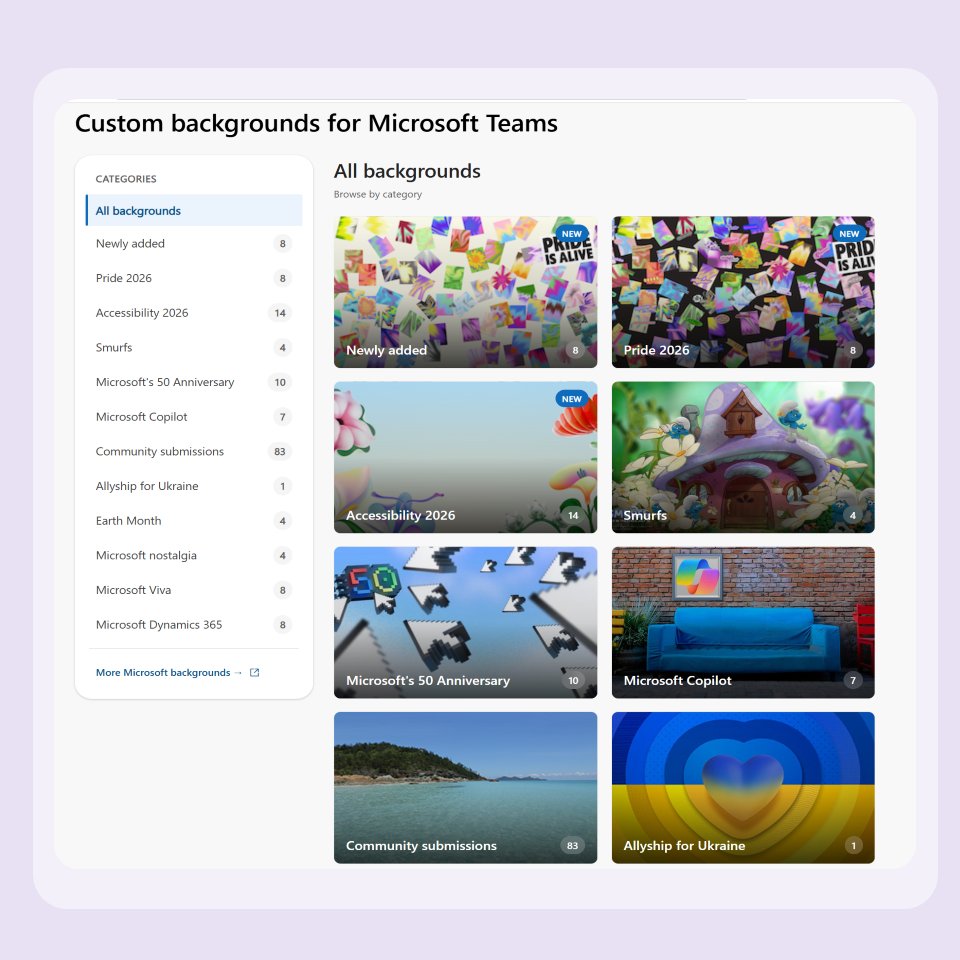The width and height of the screenshot is (960, 960).
Task: Click the NEW badge on Pride 2026 tile
Action: tap(849, 234)
